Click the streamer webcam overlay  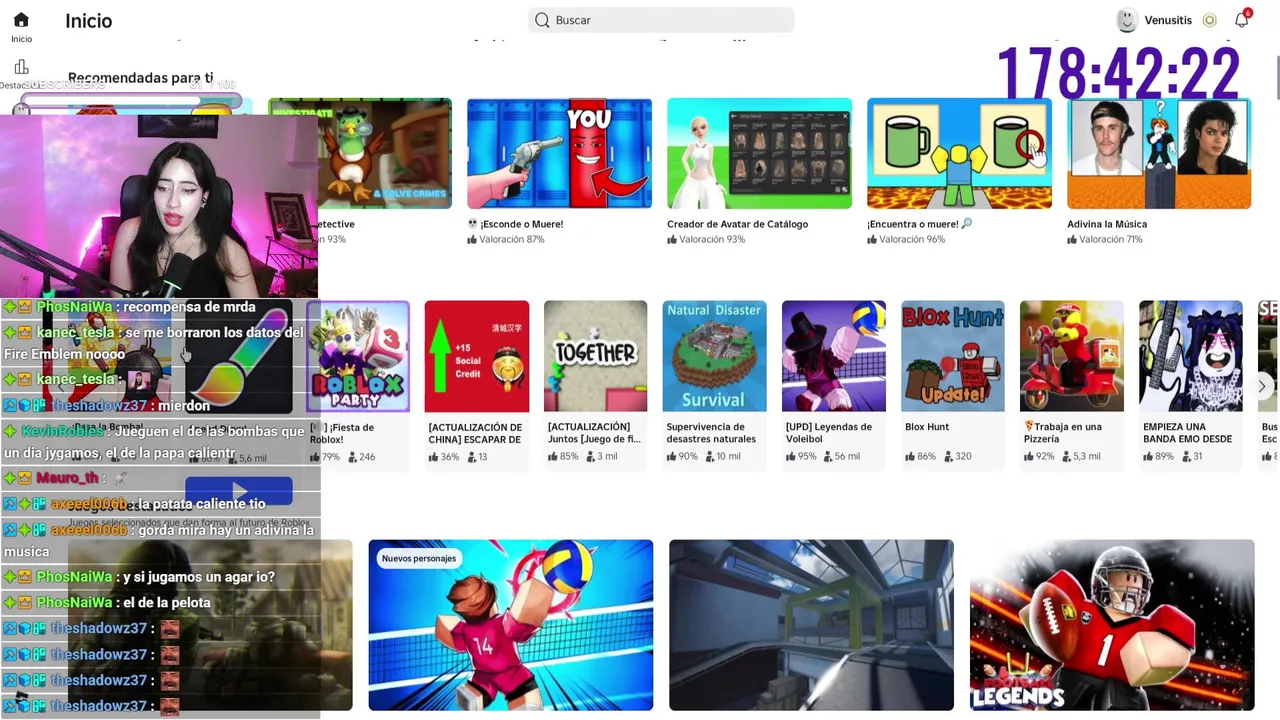point(159,205)
